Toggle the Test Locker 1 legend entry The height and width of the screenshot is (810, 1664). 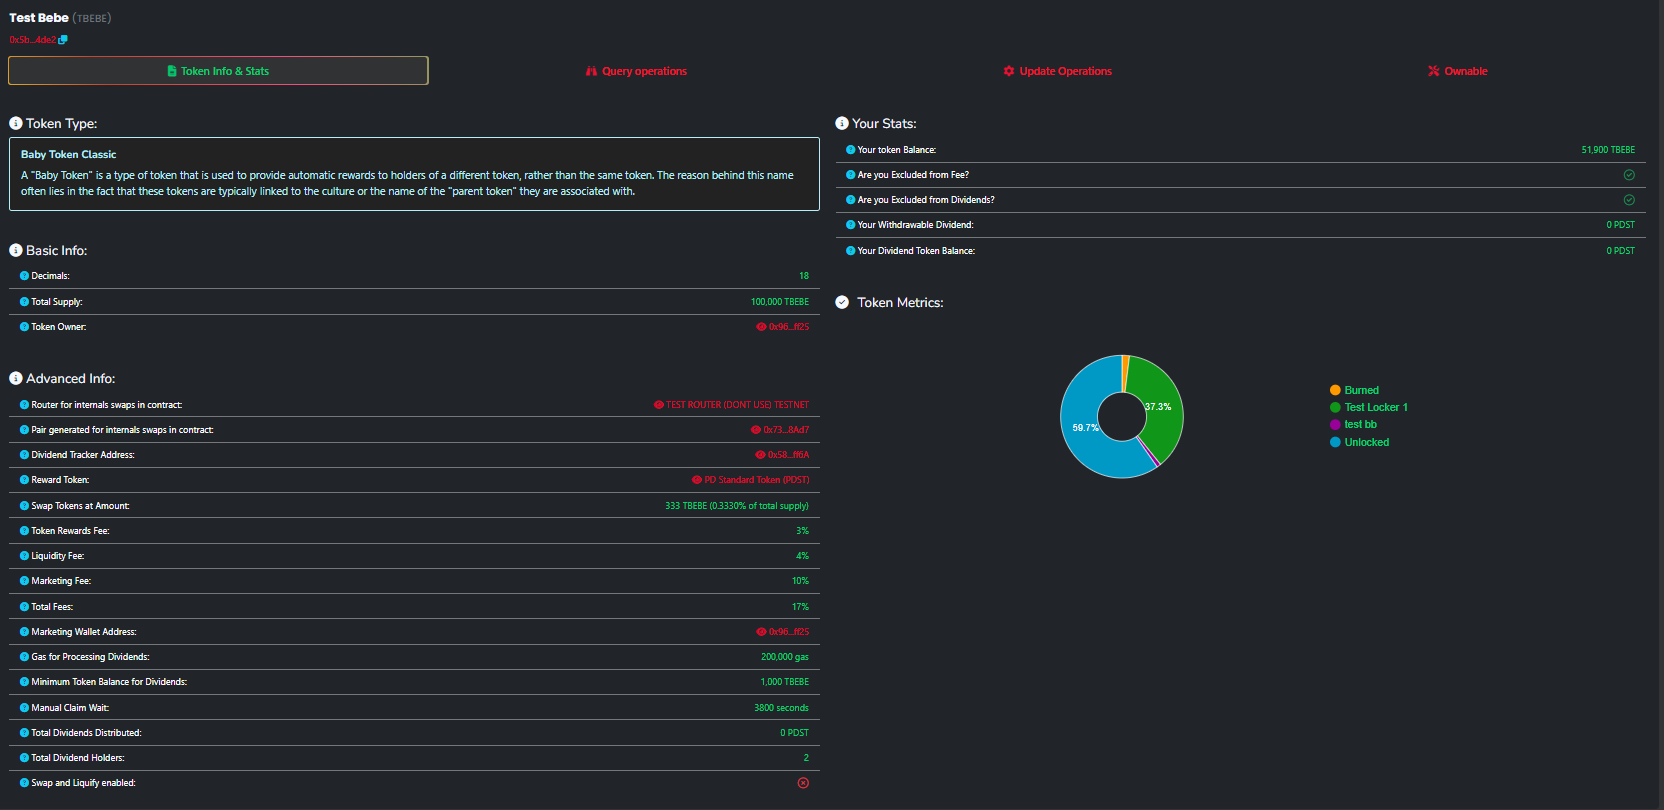click(1375, 407)
